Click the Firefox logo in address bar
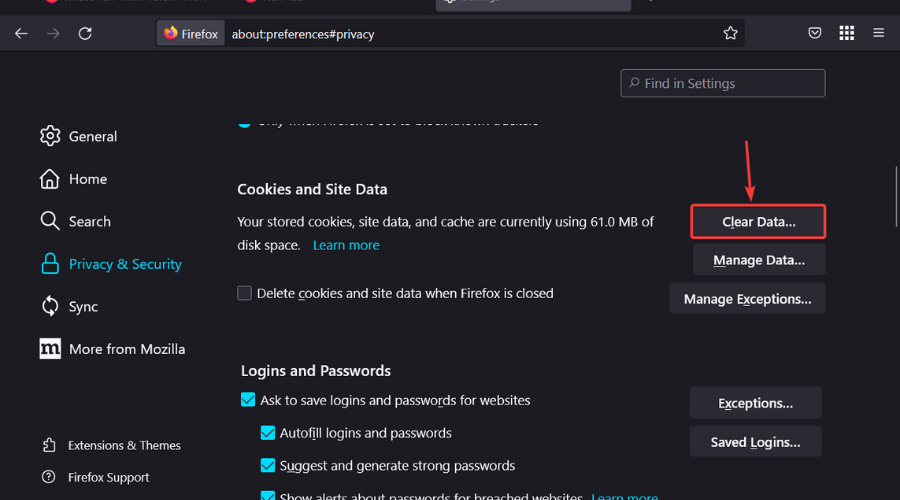 [x=171, y=33]
